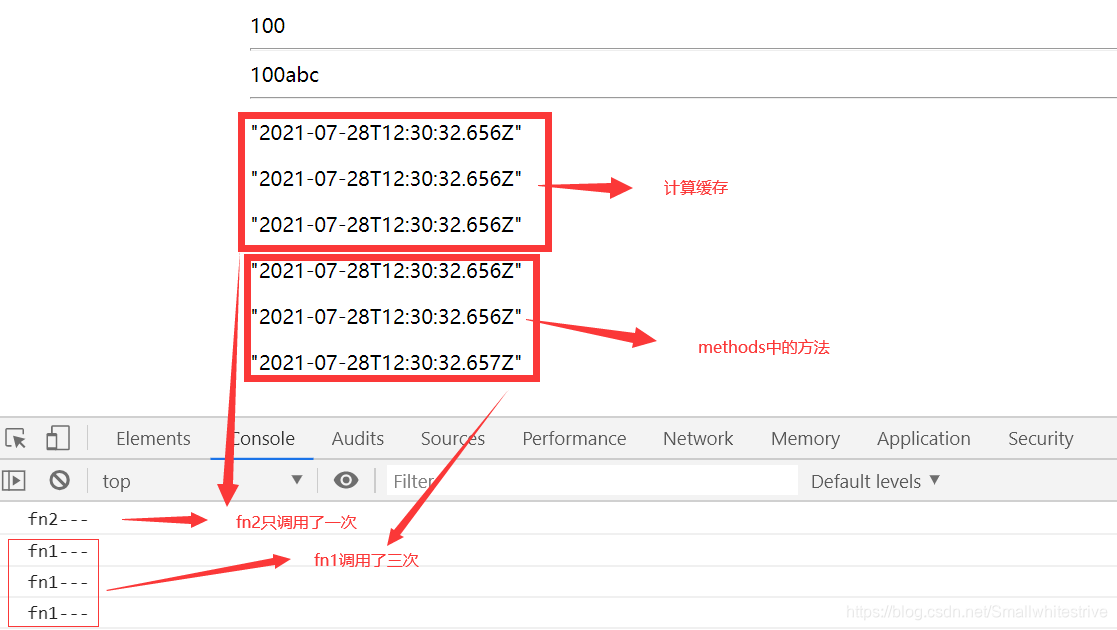Switch to the Network tab
The height and width of the screenshot is (630, 1117).
[x=698, y=439]
